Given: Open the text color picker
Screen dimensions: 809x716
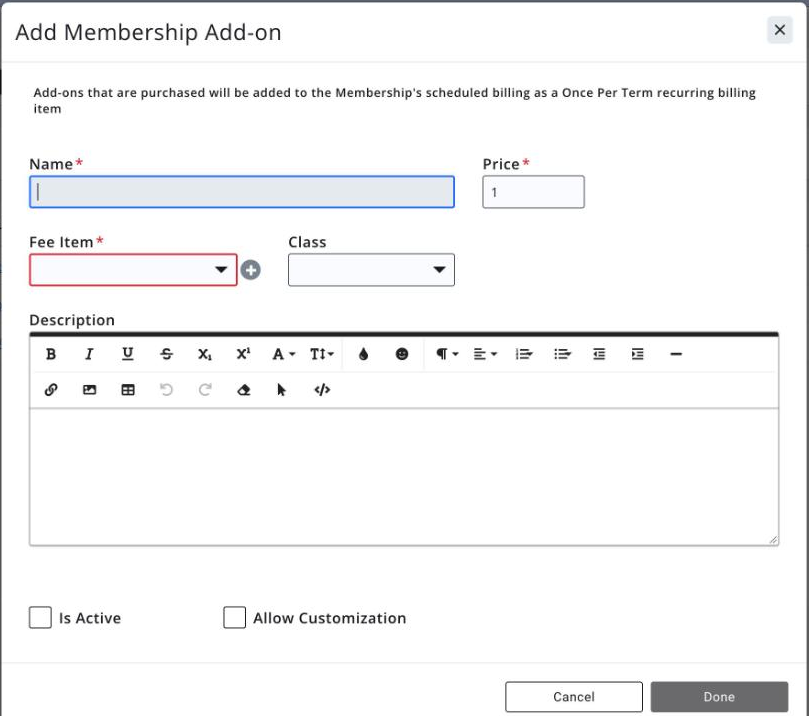Looking at the screenshot, I should tap(363, 354).
